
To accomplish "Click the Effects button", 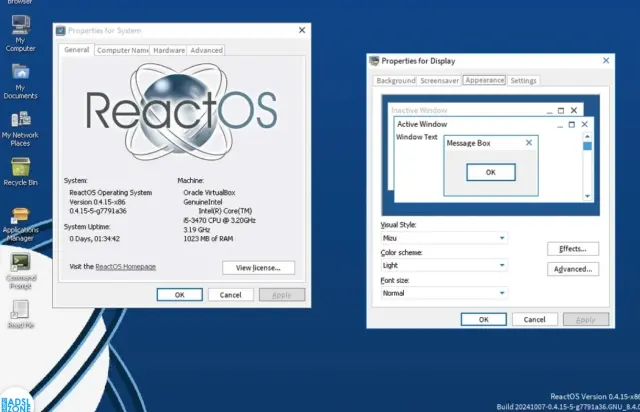I will (x=573, y=248).
